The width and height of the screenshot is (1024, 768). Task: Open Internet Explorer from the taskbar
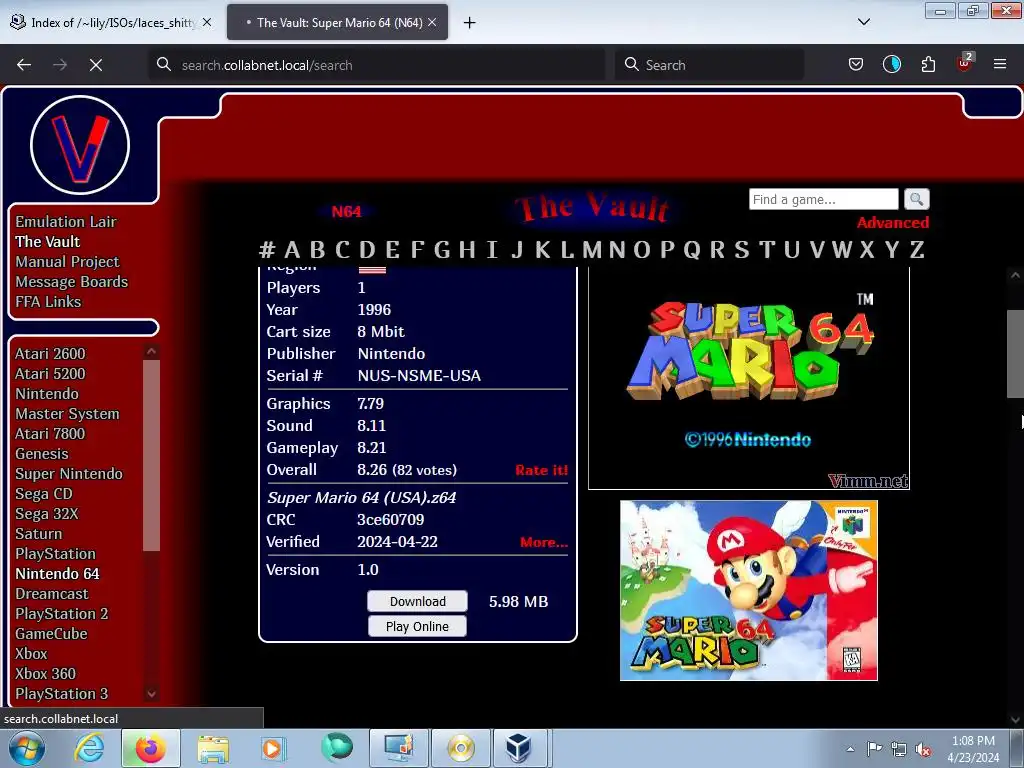pos(89,748)
